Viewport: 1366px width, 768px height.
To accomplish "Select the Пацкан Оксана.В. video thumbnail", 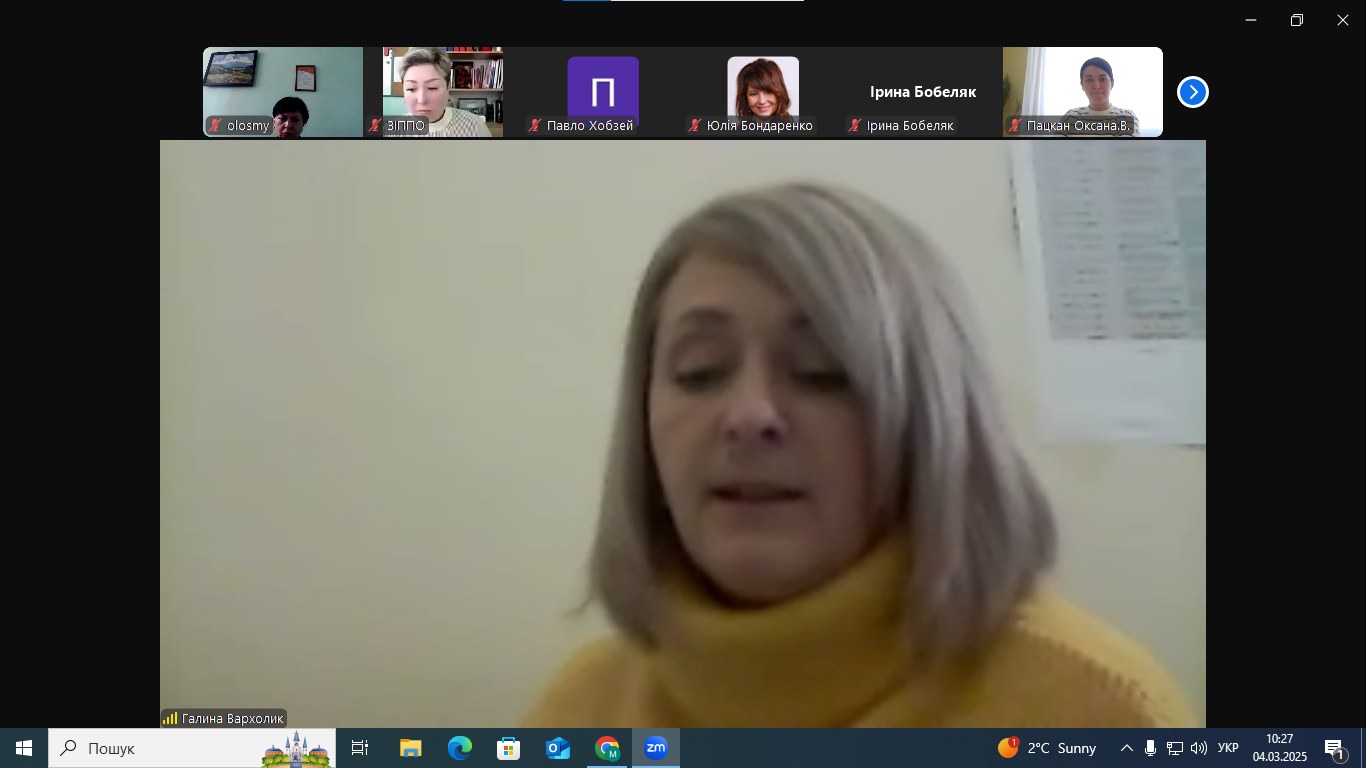I will click(1083, 92).
